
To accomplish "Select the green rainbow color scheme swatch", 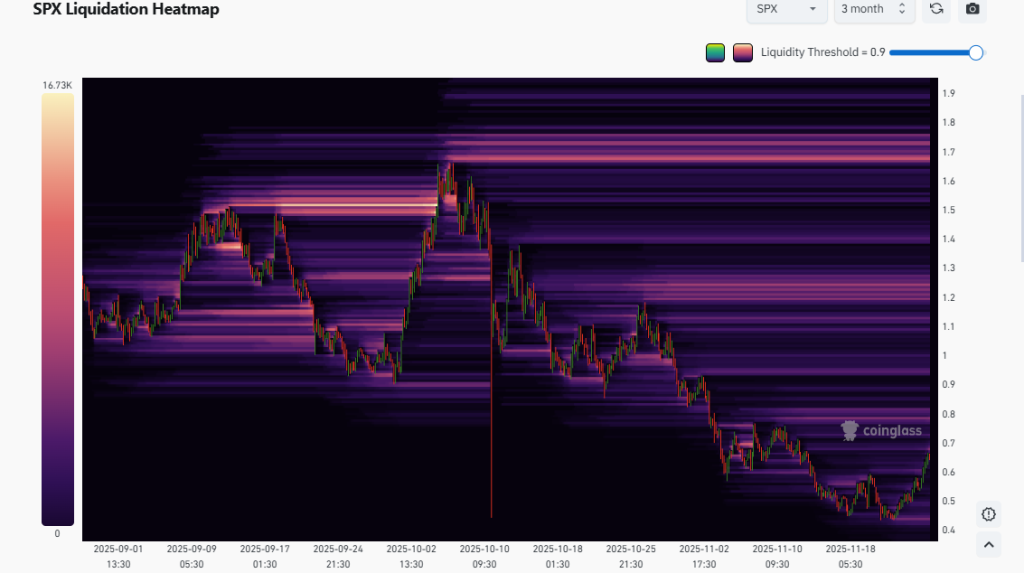I will point(714,53).
